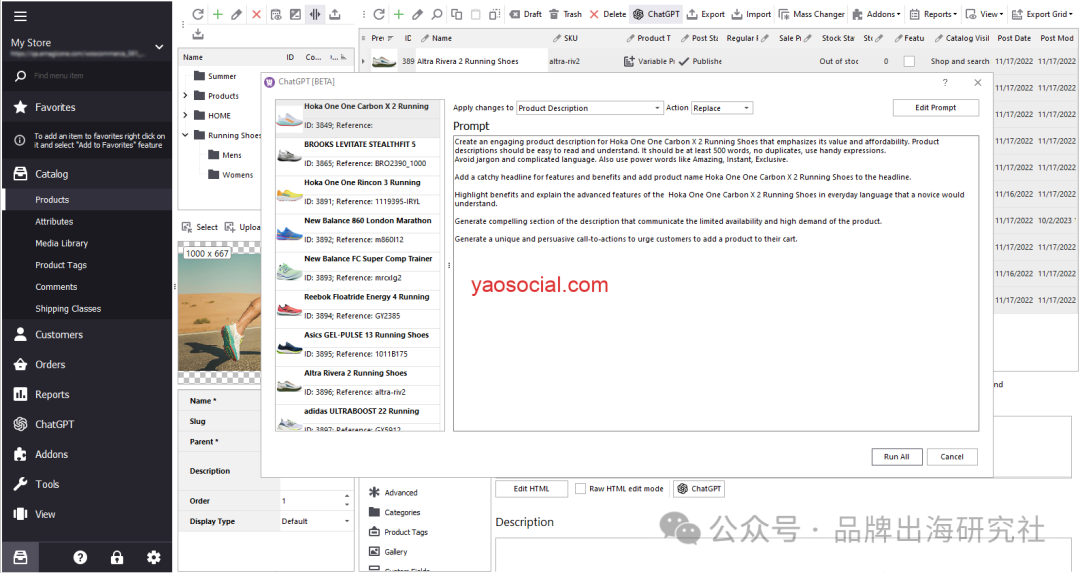Click the Select image button
Image resolution: width=1080 pixels, height=573 pixels.
(200, 227)
